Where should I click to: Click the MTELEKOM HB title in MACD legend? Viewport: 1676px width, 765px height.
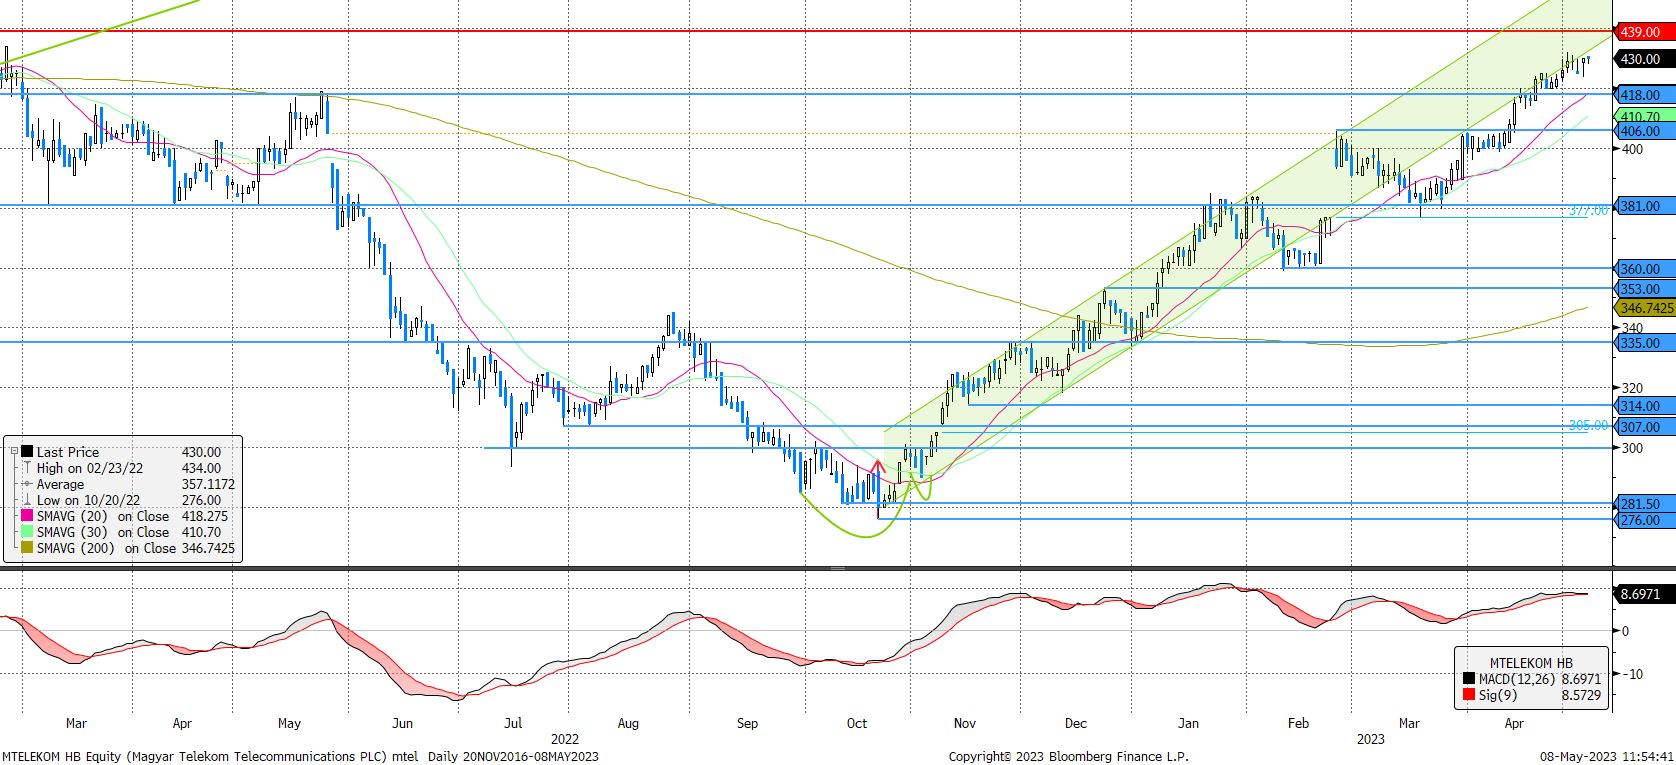point(1531,663)
